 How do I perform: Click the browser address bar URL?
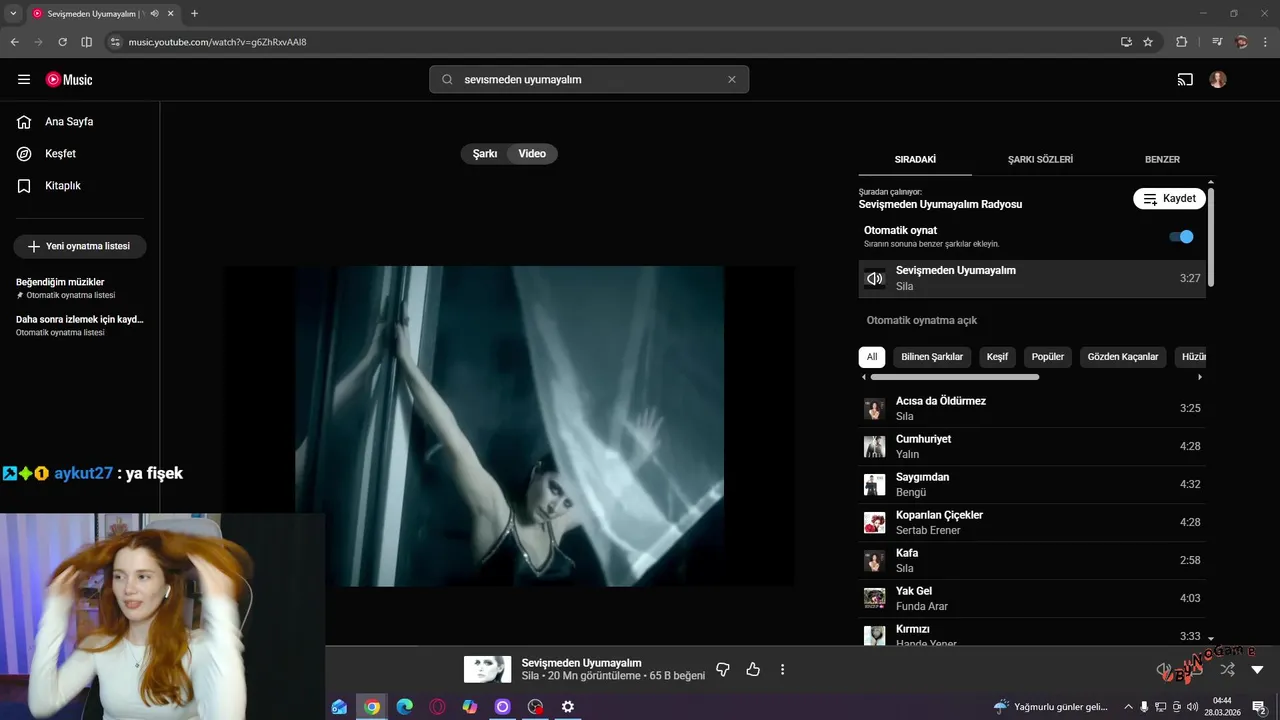[x=218, y=42]
